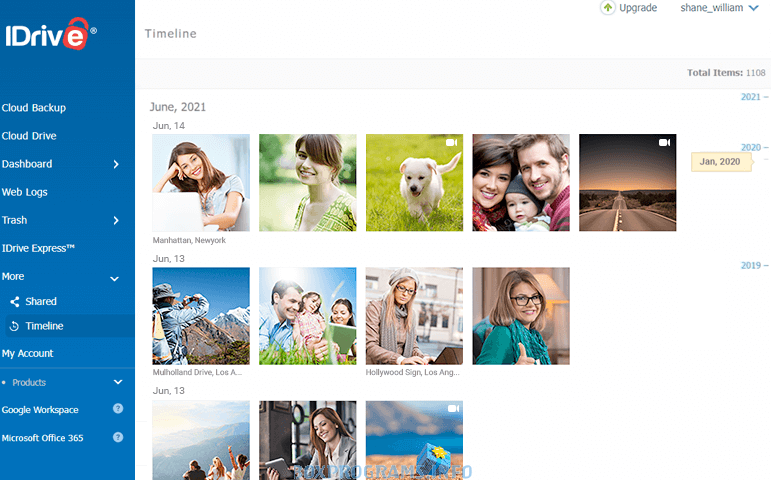The width and height of the screenshot is (771, 480).
Task: Jump to 2019 on the timeline scale
Action: pyautogui.click(x=752, y=266)
